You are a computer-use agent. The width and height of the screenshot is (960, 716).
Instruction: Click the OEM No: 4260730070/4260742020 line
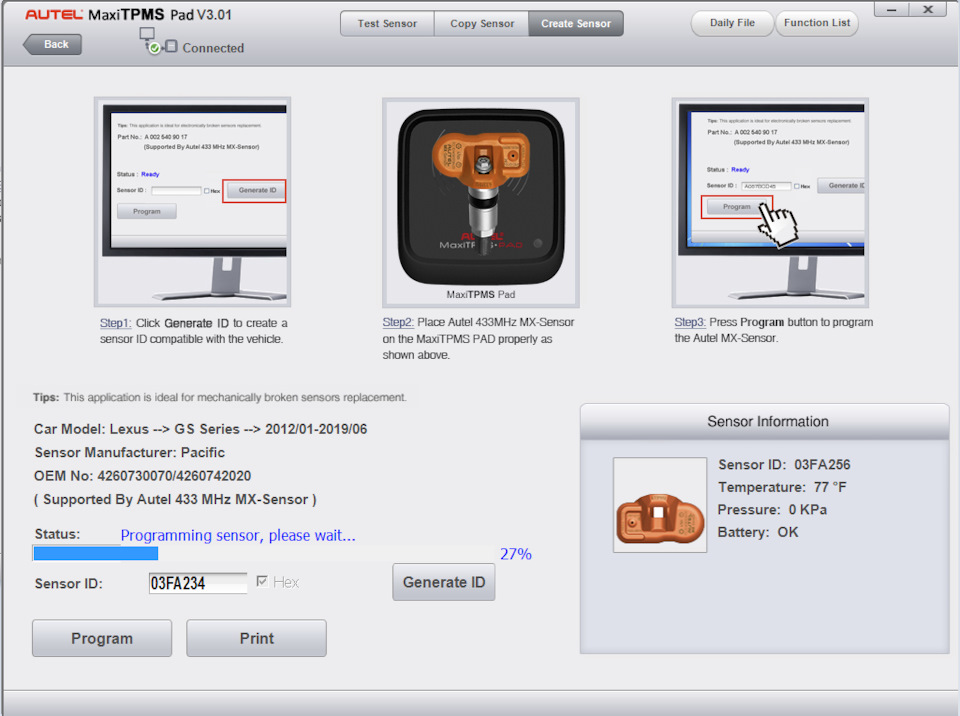143,476
